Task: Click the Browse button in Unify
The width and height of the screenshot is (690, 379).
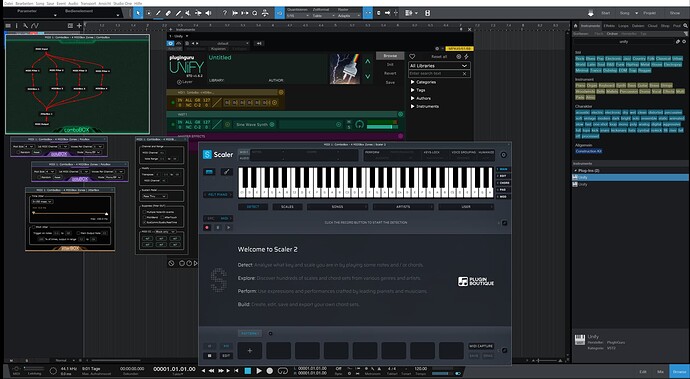Action: pos(390,56)
